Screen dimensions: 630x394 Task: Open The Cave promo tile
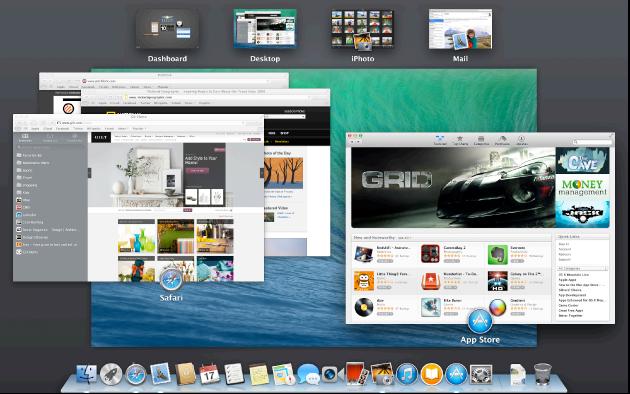pos(583,161)
